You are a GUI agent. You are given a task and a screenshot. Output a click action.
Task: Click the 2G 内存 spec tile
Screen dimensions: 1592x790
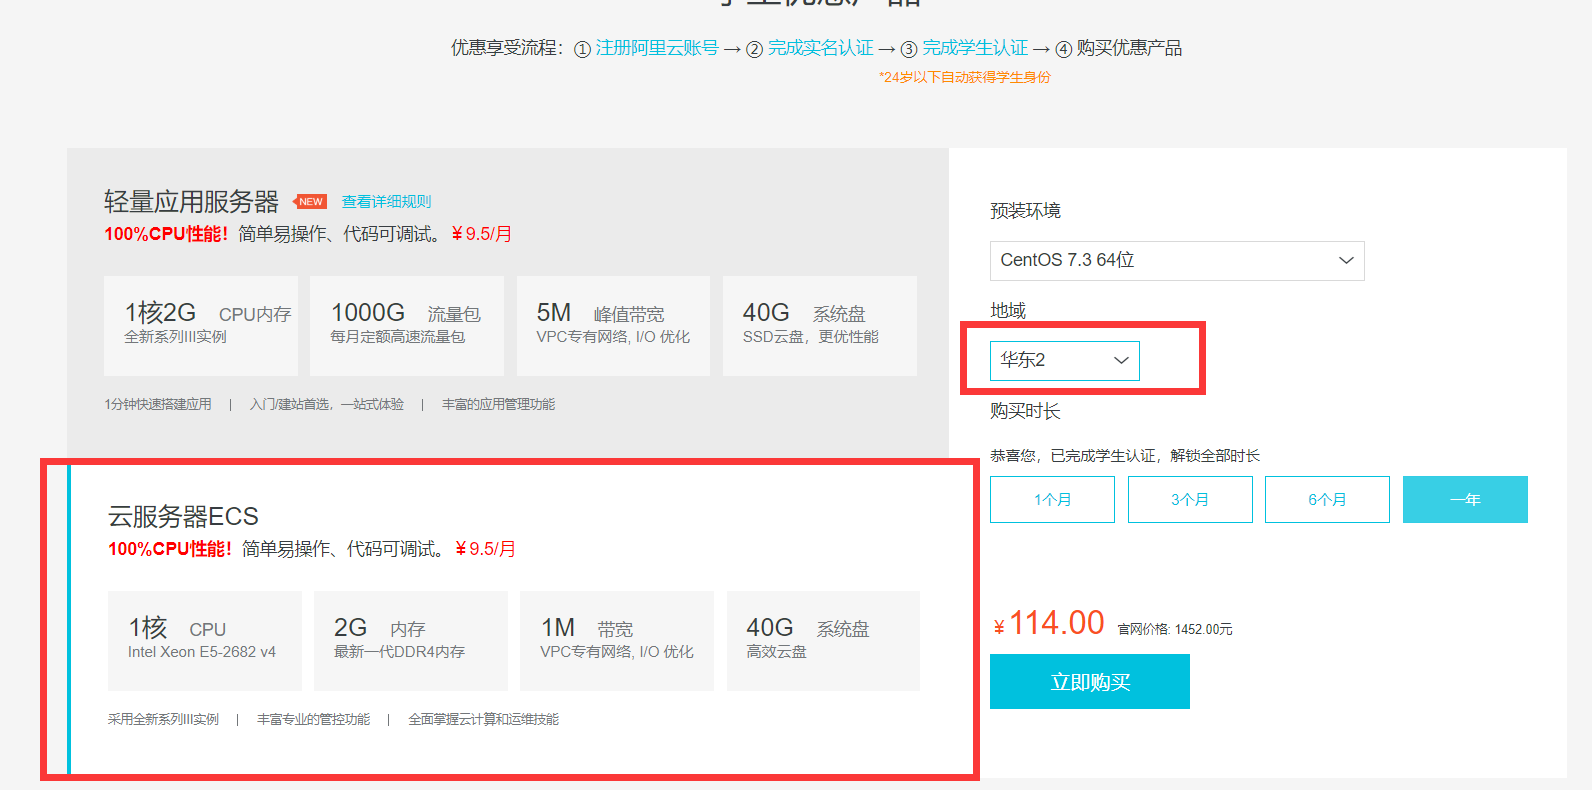pyautogui.click(x=411, y=641)
